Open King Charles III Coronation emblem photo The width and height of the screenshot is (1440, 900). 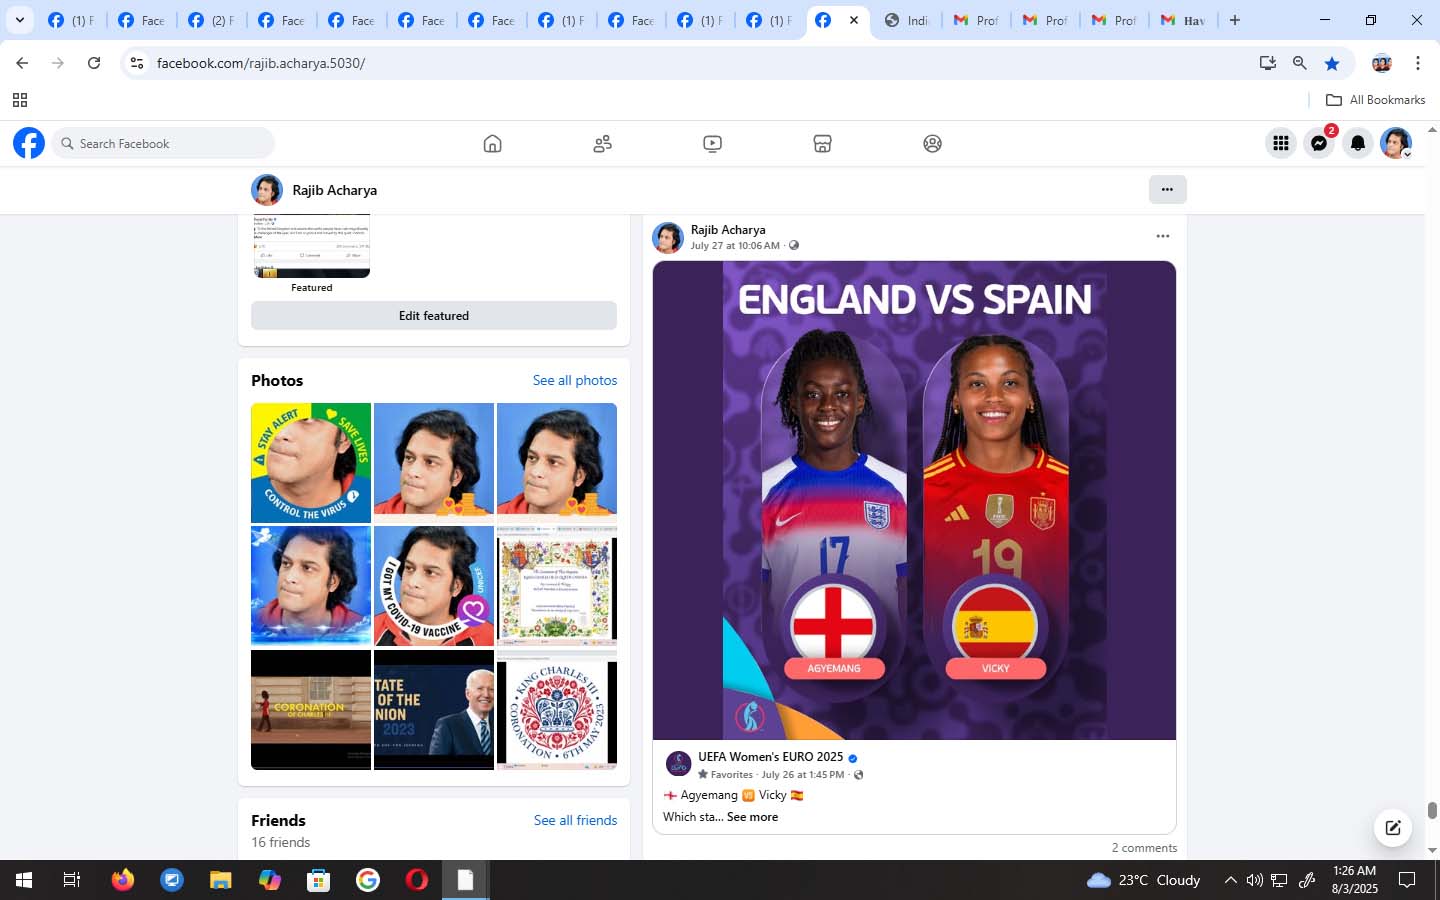click(557, 710)
